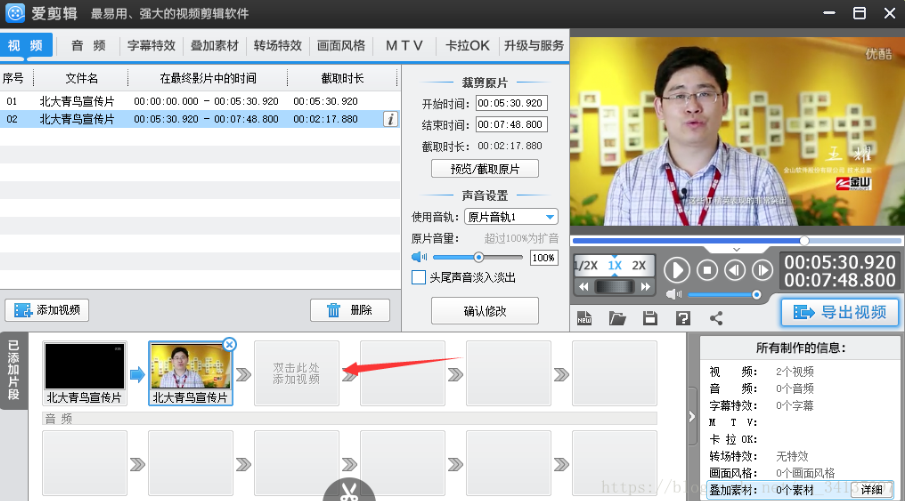The width and height of the screenshot is (907, 501).
Task: Click the fast-forward double-arrow icon
Action: [x=645, y=286]
